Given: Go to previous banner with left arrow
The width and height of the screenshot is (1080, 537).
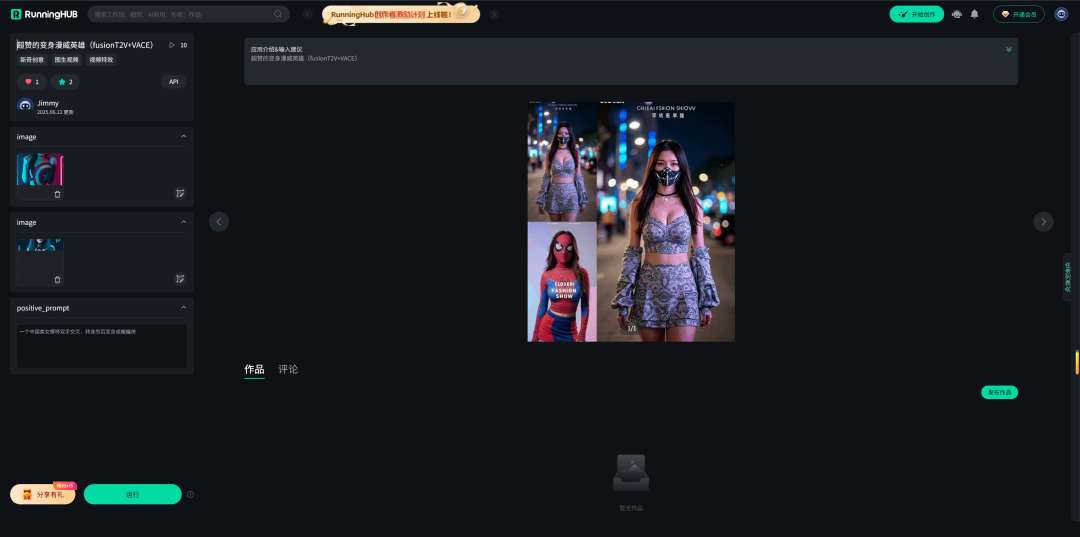Looking at the screenshot, I should pos(308,14).
